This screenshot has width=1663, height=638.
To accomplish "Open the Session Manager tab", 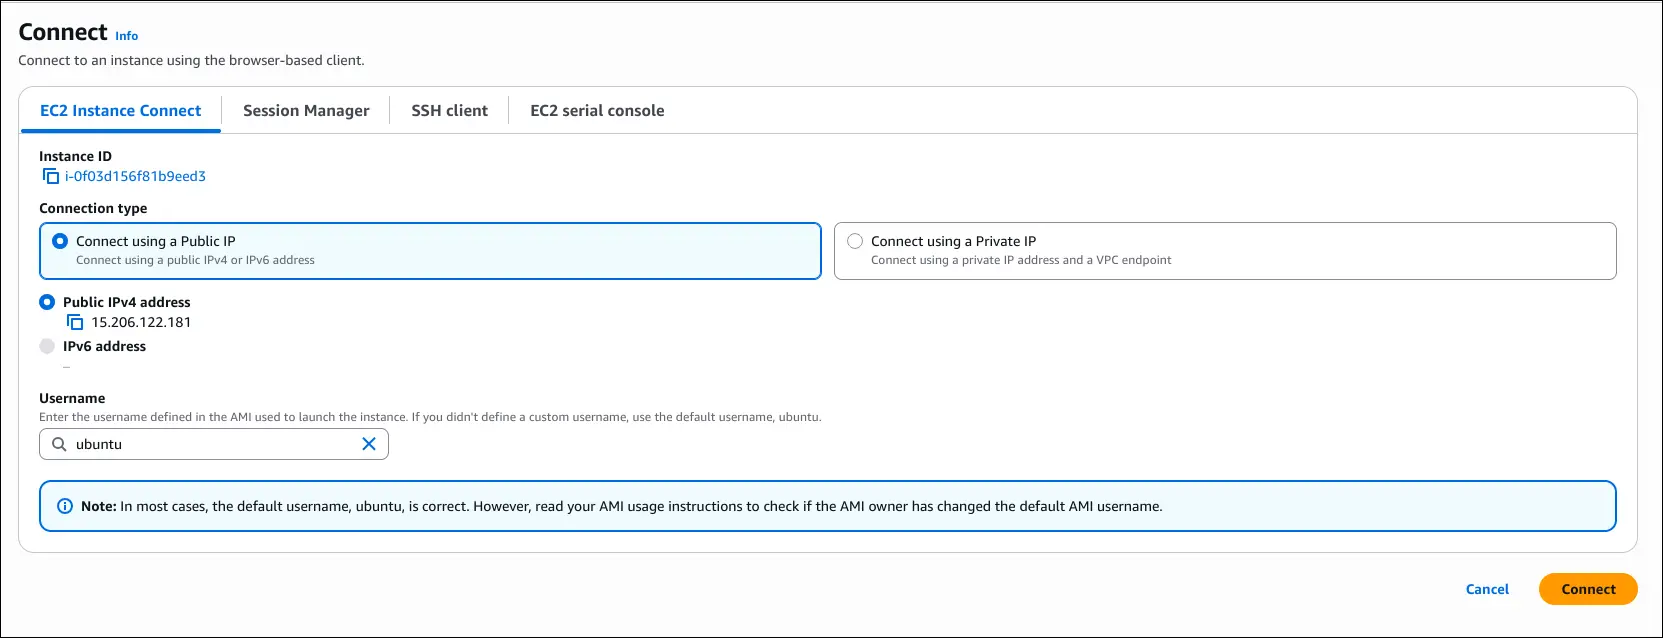I will (x=306, y=111).
